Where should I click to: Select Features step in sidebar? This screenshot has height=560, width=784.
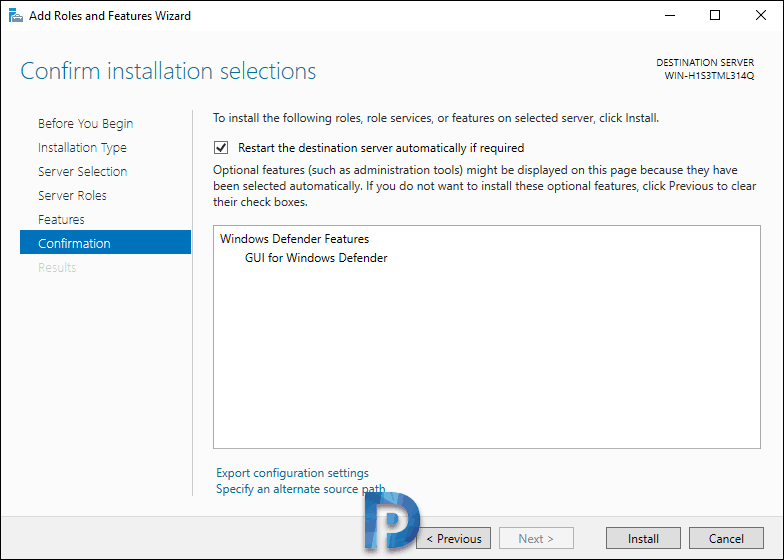[x=61, y=220]
